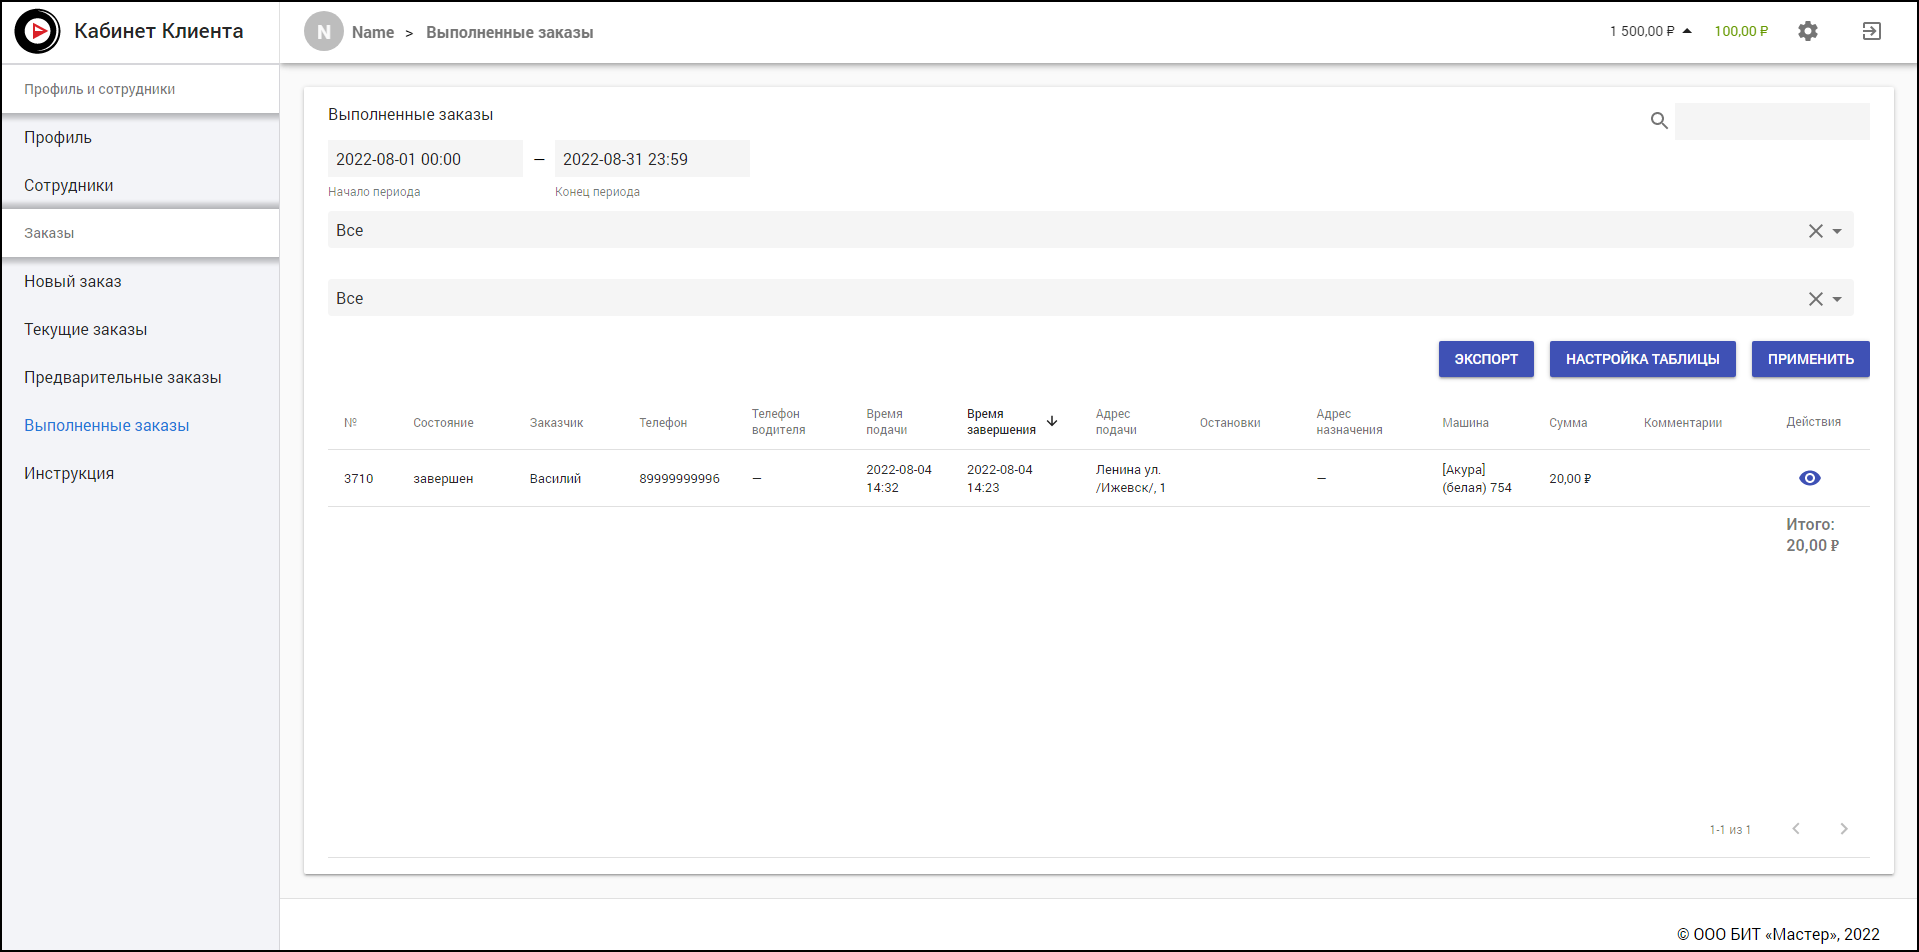Sort by Время завершения column arrow
The width and height of the screenshot is (1919, 952).
pyautogui.click(x=1052, y=421)
